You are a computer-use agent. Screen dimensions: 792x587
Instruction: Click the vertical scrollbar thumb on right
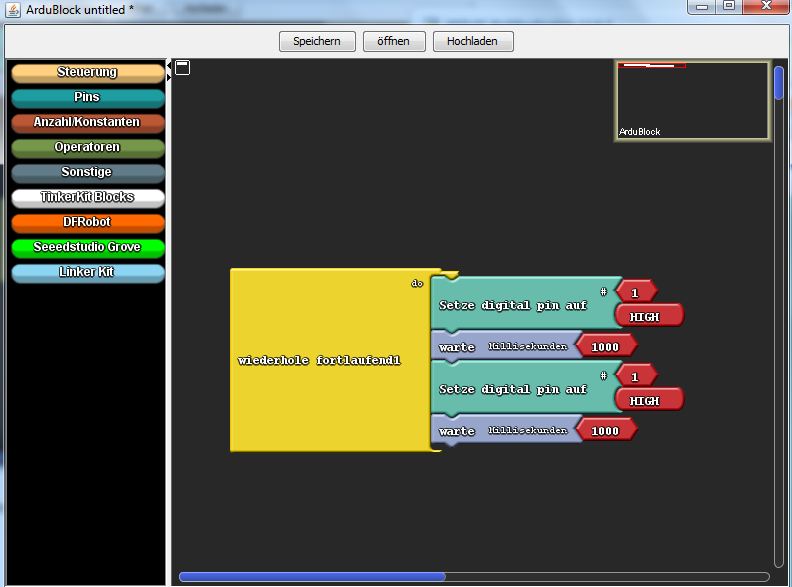tap(779, 83)
